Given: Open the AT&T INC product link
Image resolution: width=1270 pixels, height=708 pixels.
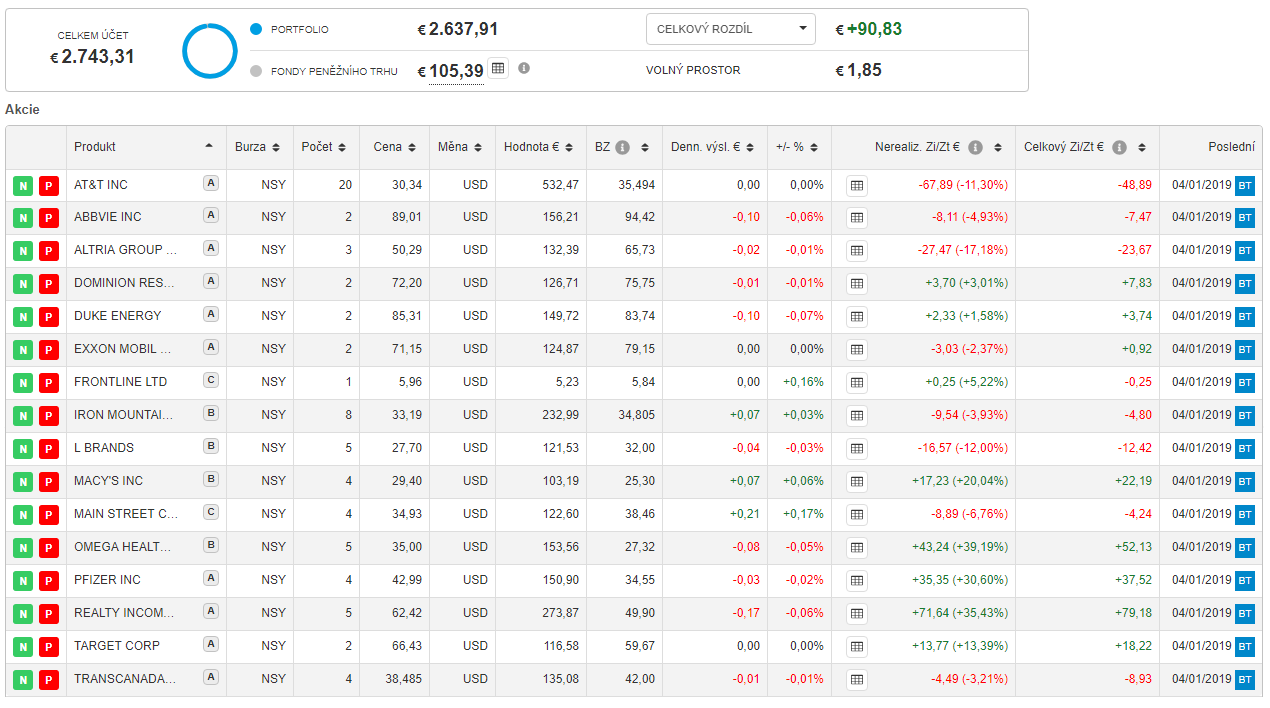Looking at the screenshot, I should pos(101,185).
